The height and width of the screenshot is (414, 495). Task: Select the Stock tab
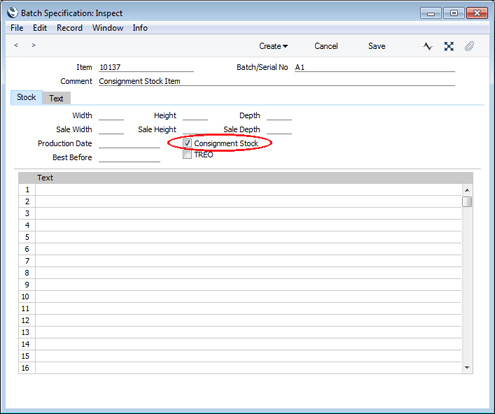coord(26,97)
